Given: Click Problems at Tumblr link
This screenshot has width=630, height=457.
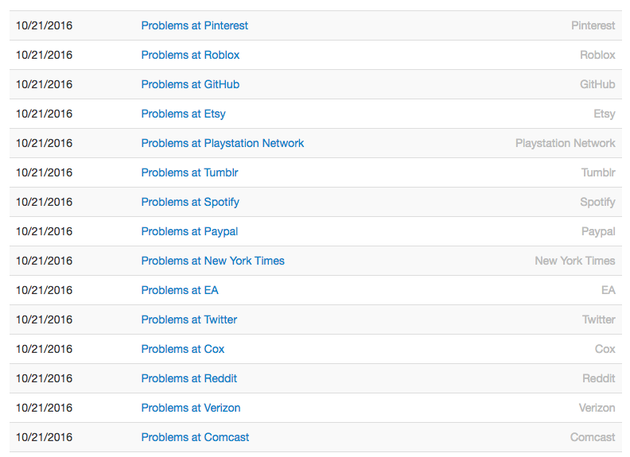Looking at the screenshot, I should (189, 172).
